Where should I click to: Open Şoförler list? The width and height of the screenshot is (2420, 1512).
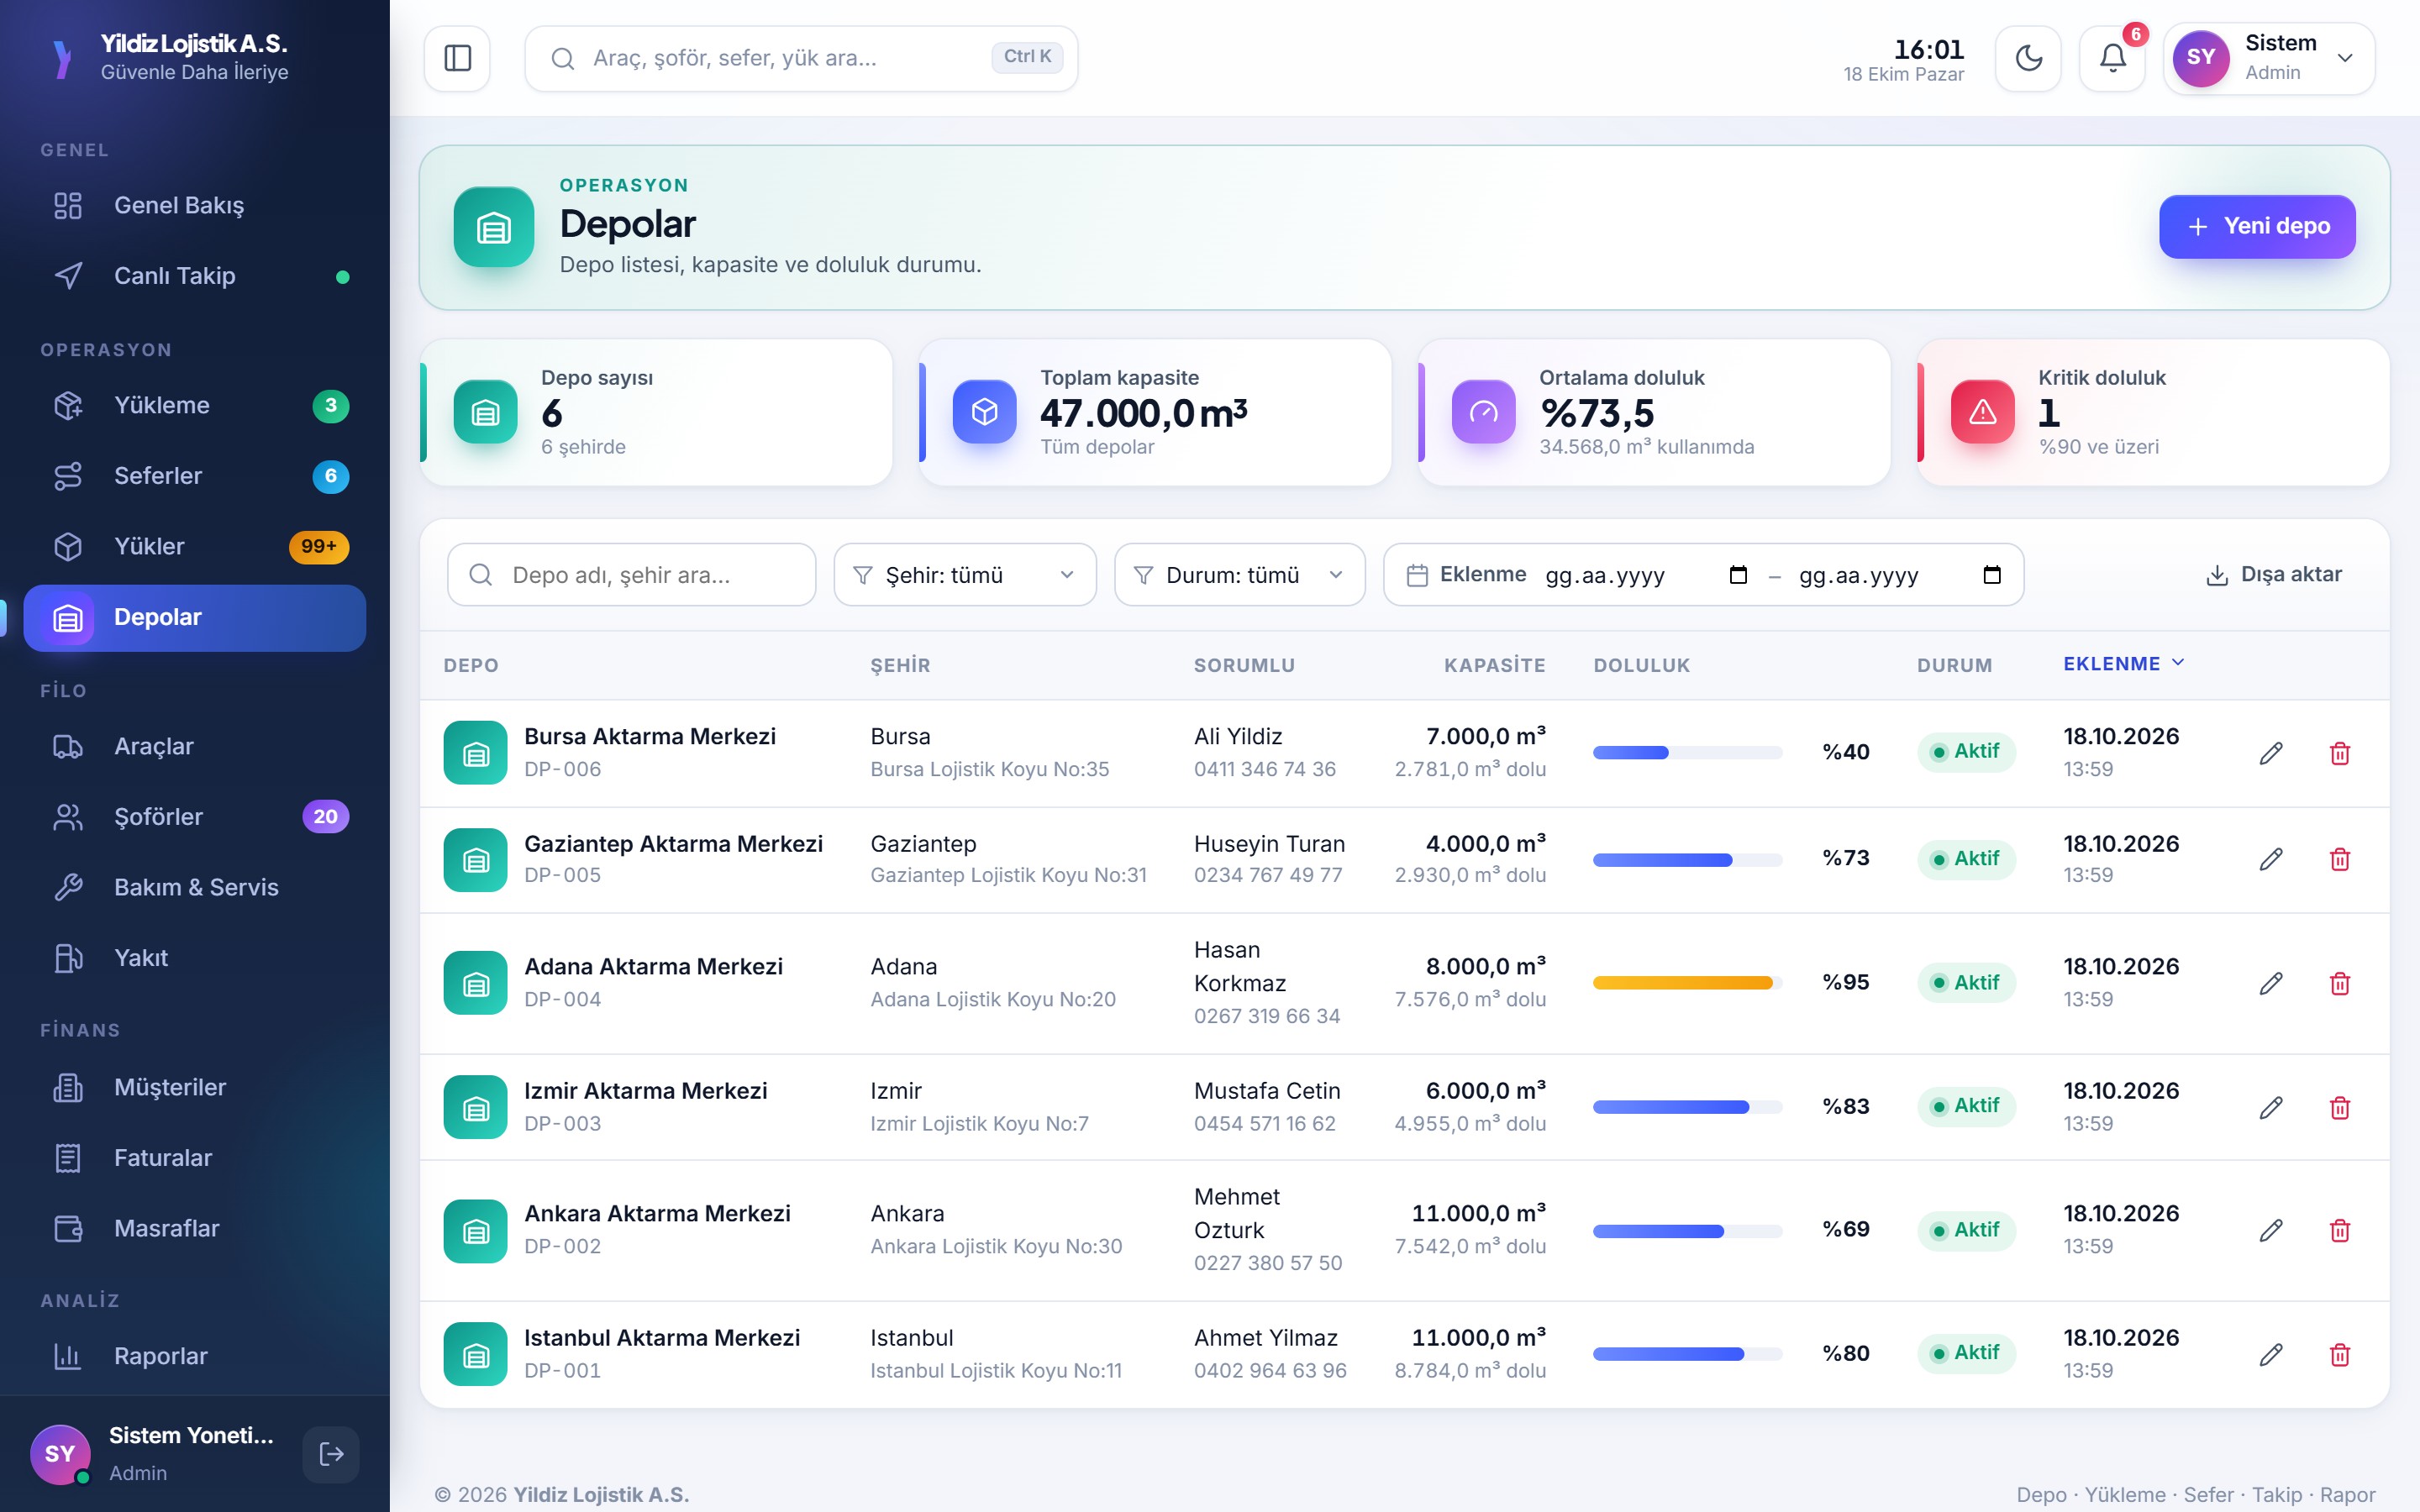coord(195,817)
